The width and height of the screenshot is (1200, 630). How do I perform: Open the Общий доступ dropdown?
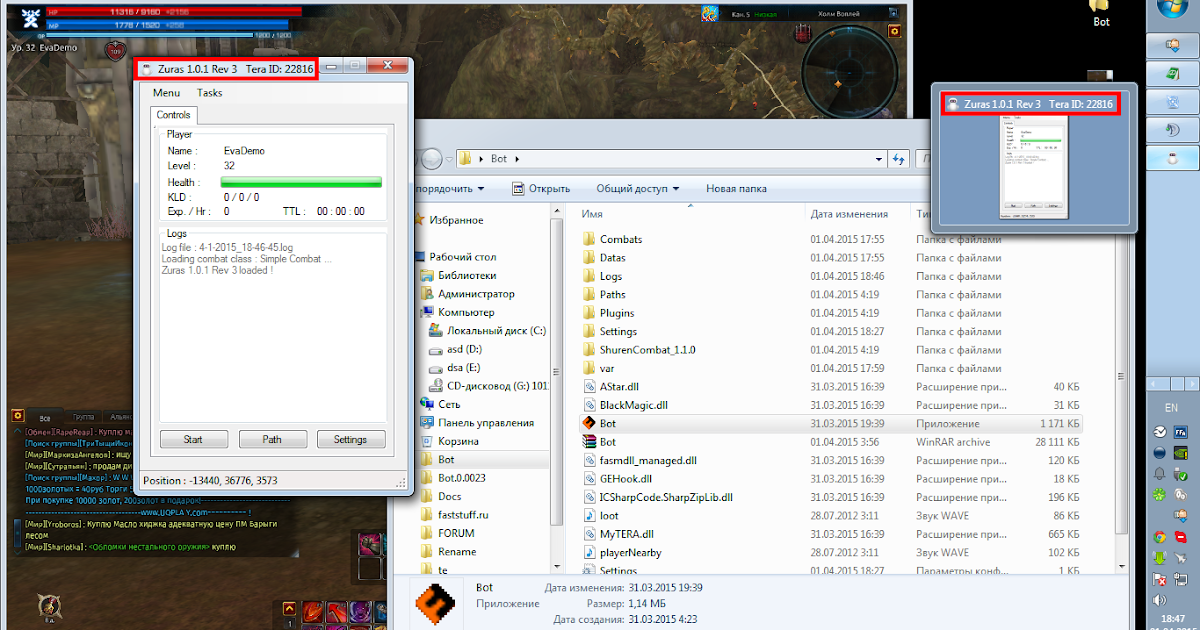(x=637, y=188)
